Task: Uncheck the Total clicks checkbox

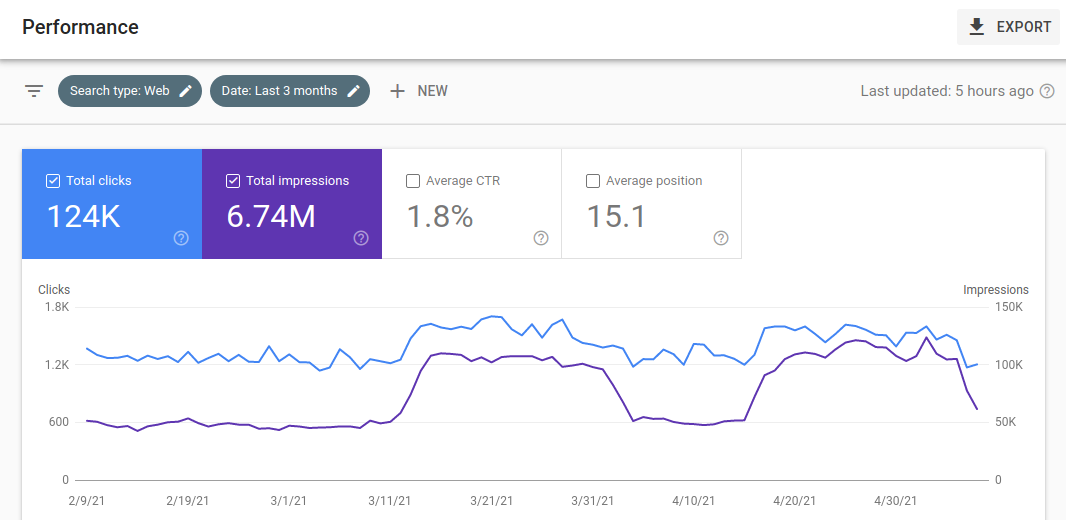Action: point(53,181)
